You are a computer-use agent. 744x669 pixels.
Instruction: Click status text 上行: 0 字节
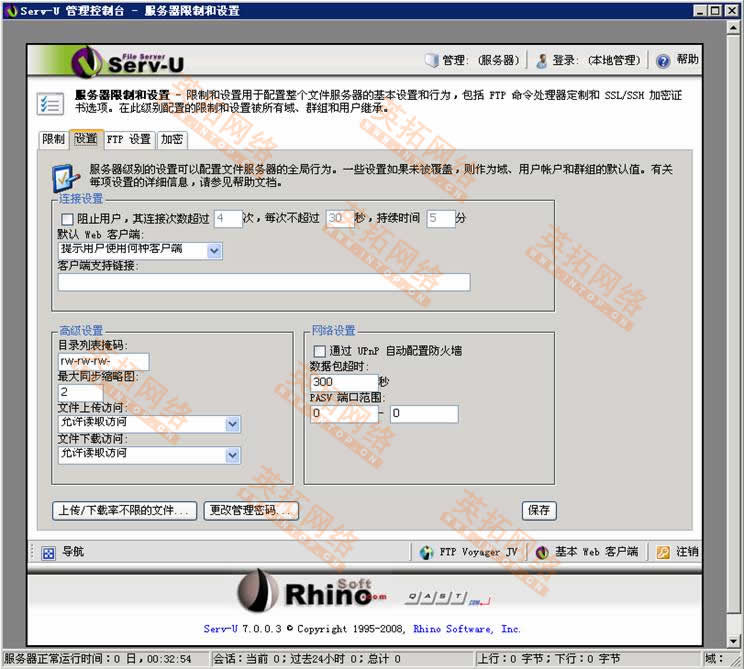pyautogui.click(x=549, y=659)
